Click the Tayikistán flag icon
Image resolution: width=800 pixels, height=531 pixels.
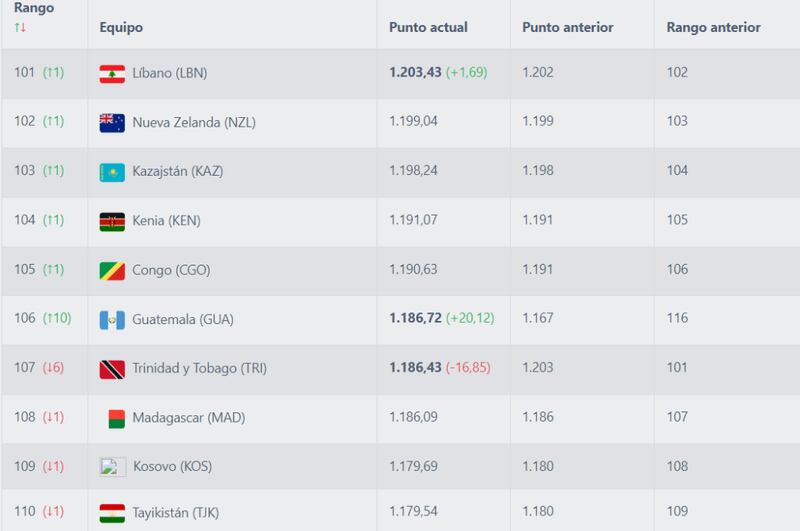(112, 513)
